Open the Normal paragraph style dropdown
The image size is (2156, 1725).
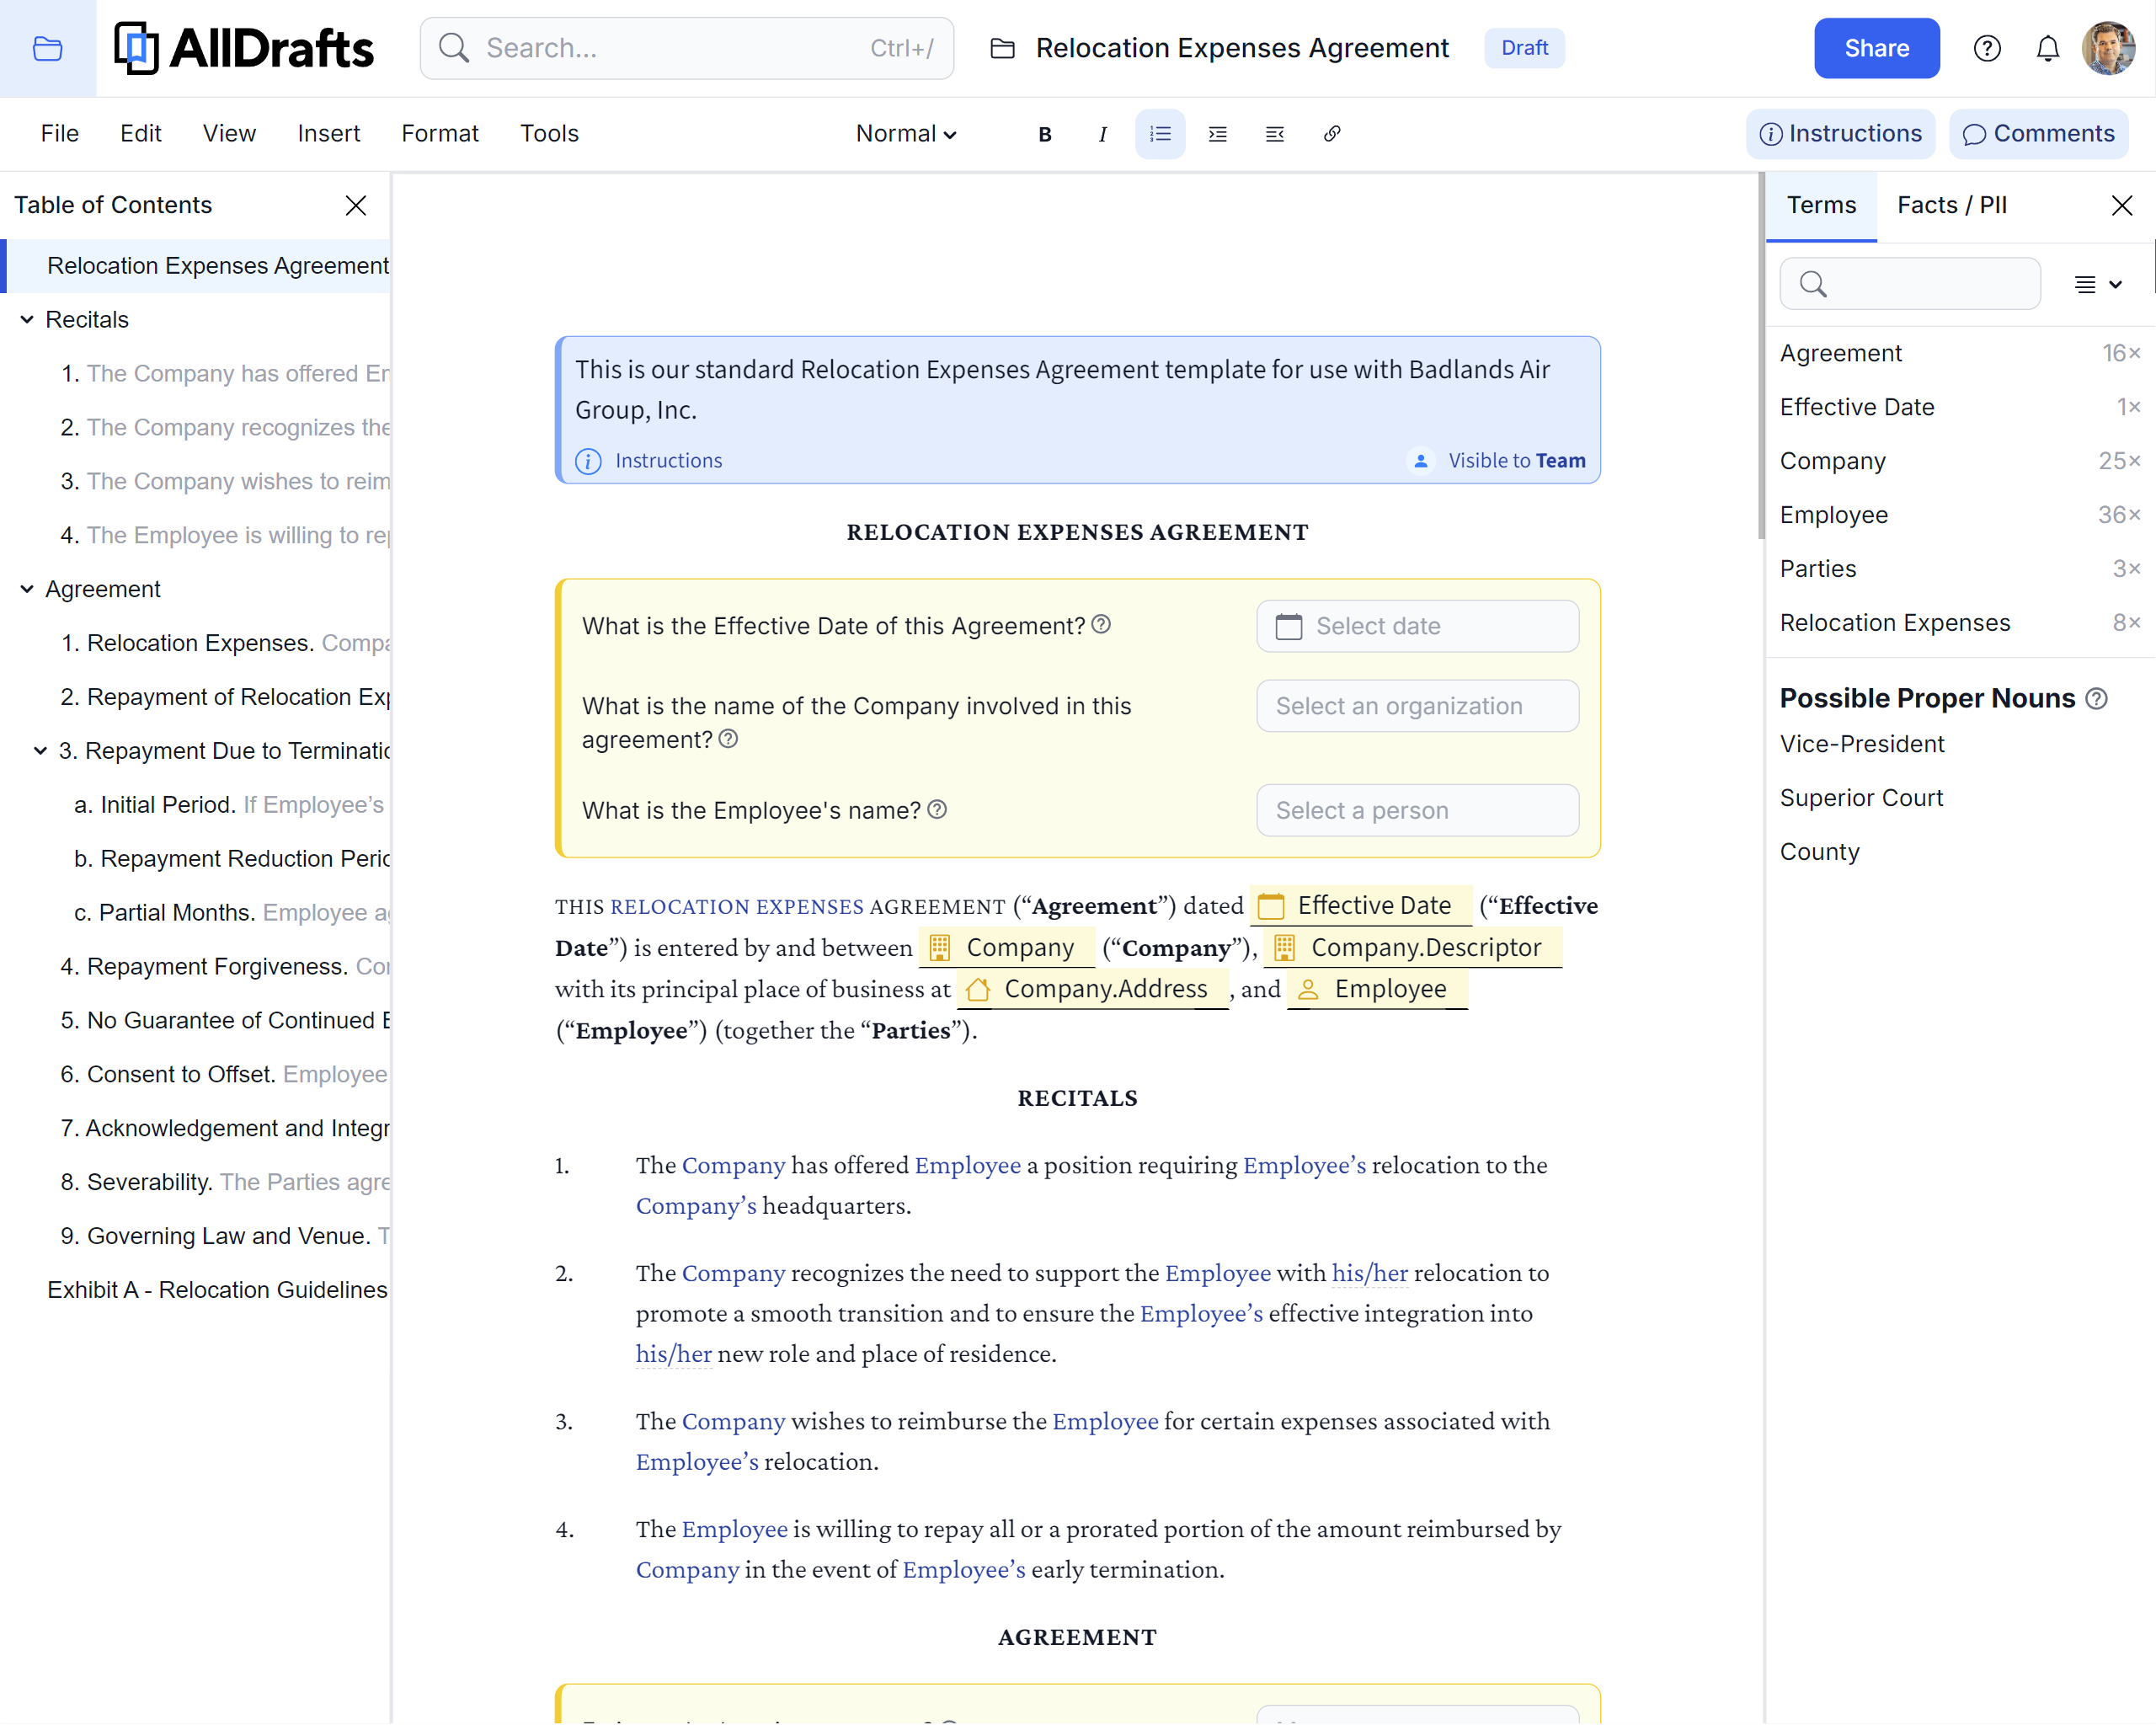click(906, 134)
